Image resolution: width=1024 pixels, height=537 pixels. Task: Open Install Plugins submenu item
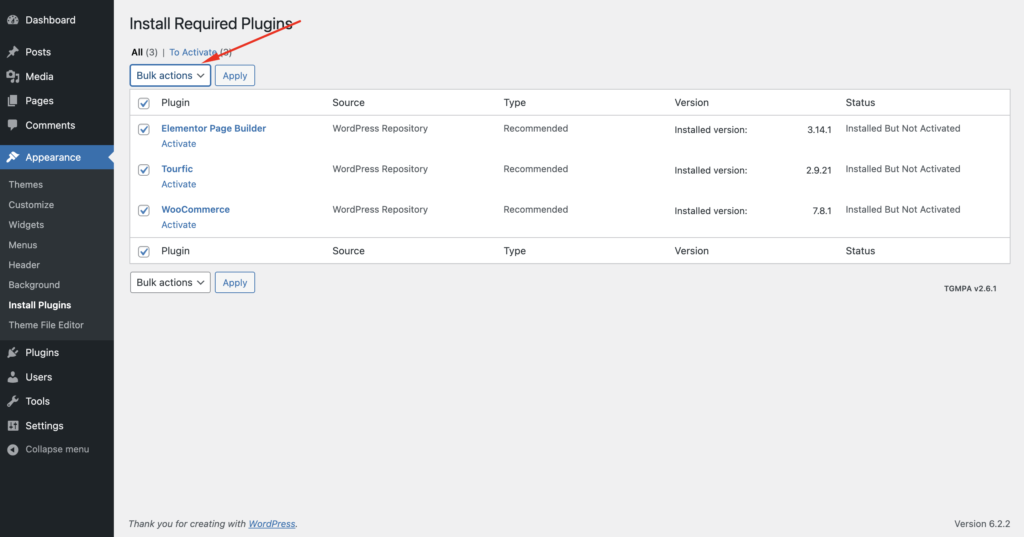40,305
